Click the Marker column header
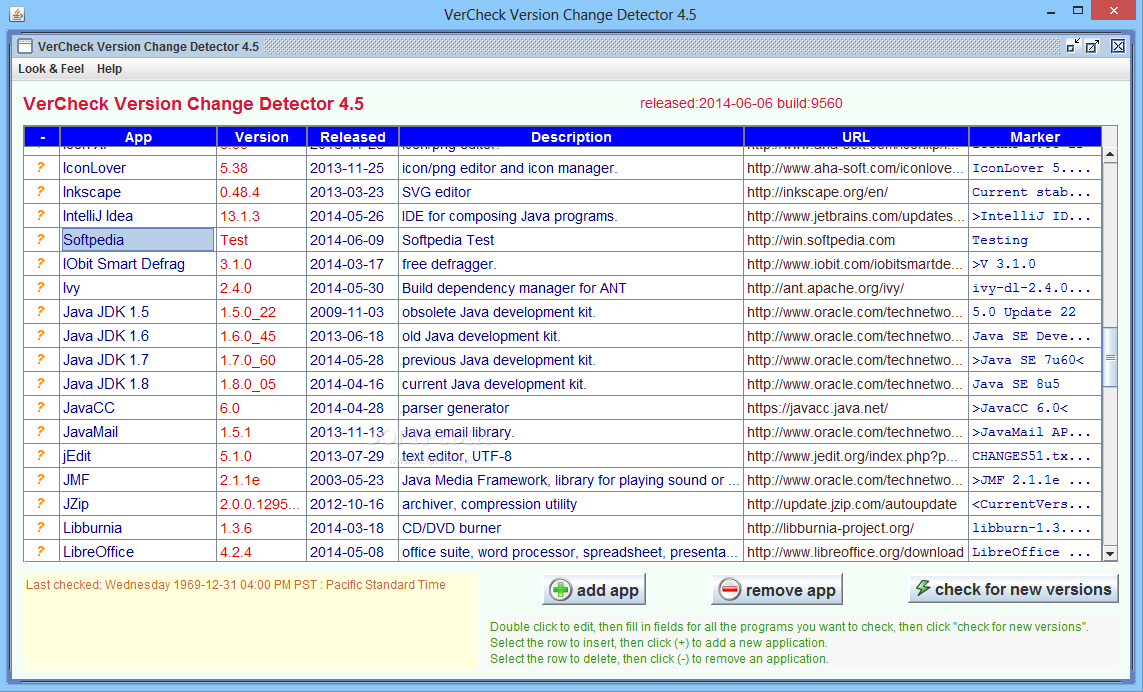 click(1035, 136)
